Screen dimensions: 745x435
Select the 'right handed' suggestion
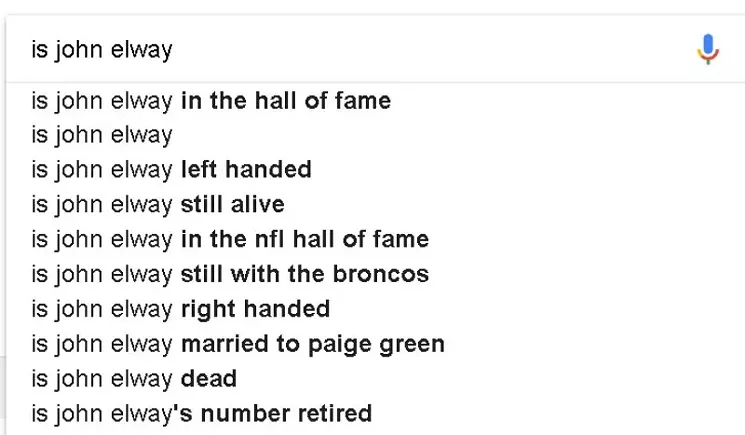[x=375, y=309]
